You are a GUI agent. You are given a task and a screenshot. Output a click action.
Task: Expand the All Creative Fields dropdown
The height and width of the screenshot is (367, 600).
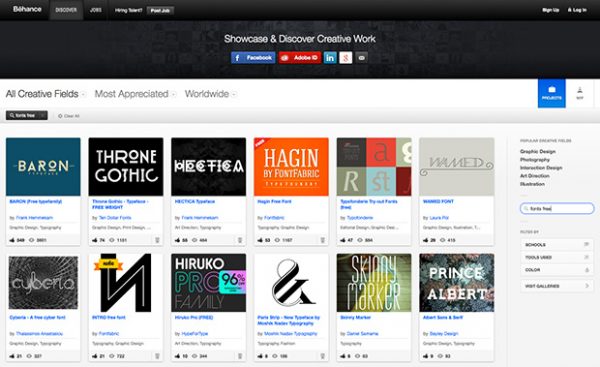pyautogui.click(x=46, y=94)
